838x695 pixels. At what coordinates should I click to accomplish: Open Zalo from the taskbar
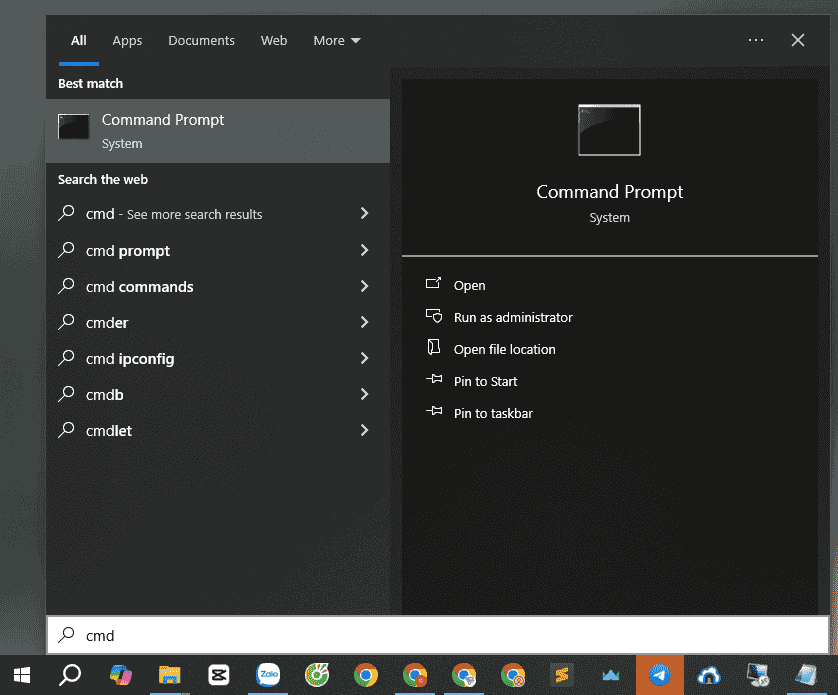268,675
